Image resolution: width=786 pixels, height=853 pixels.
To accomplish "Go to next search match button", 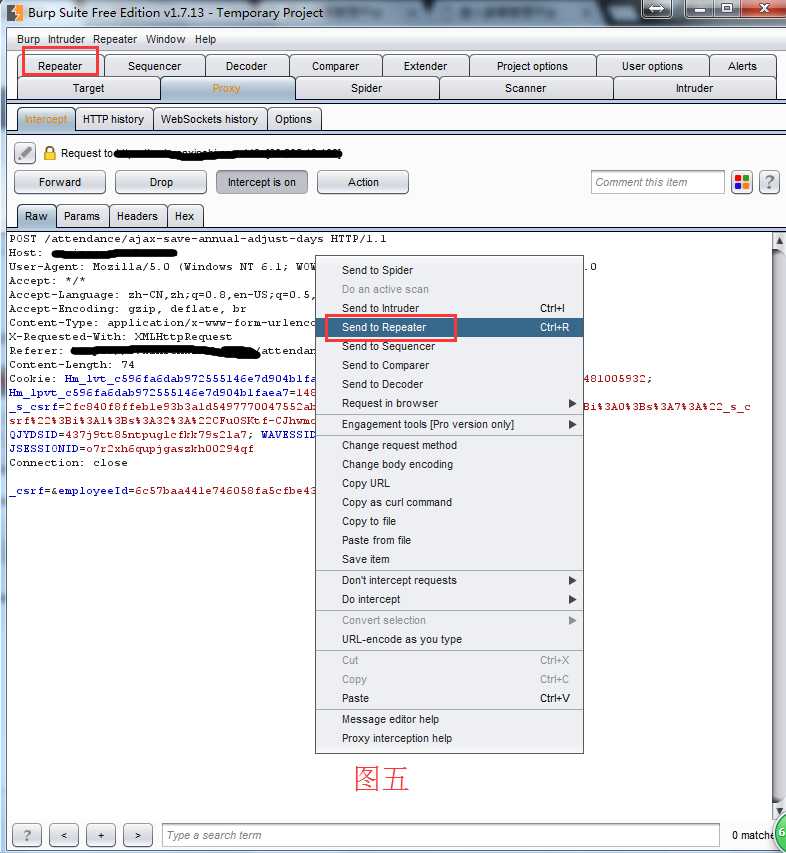I will [138, 835].
